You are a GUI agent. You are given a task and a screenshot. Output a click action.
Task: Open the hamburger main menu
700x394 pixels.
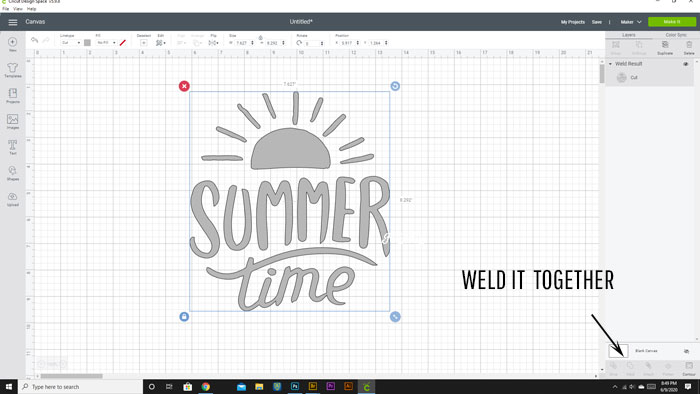(x=12, y=22)
